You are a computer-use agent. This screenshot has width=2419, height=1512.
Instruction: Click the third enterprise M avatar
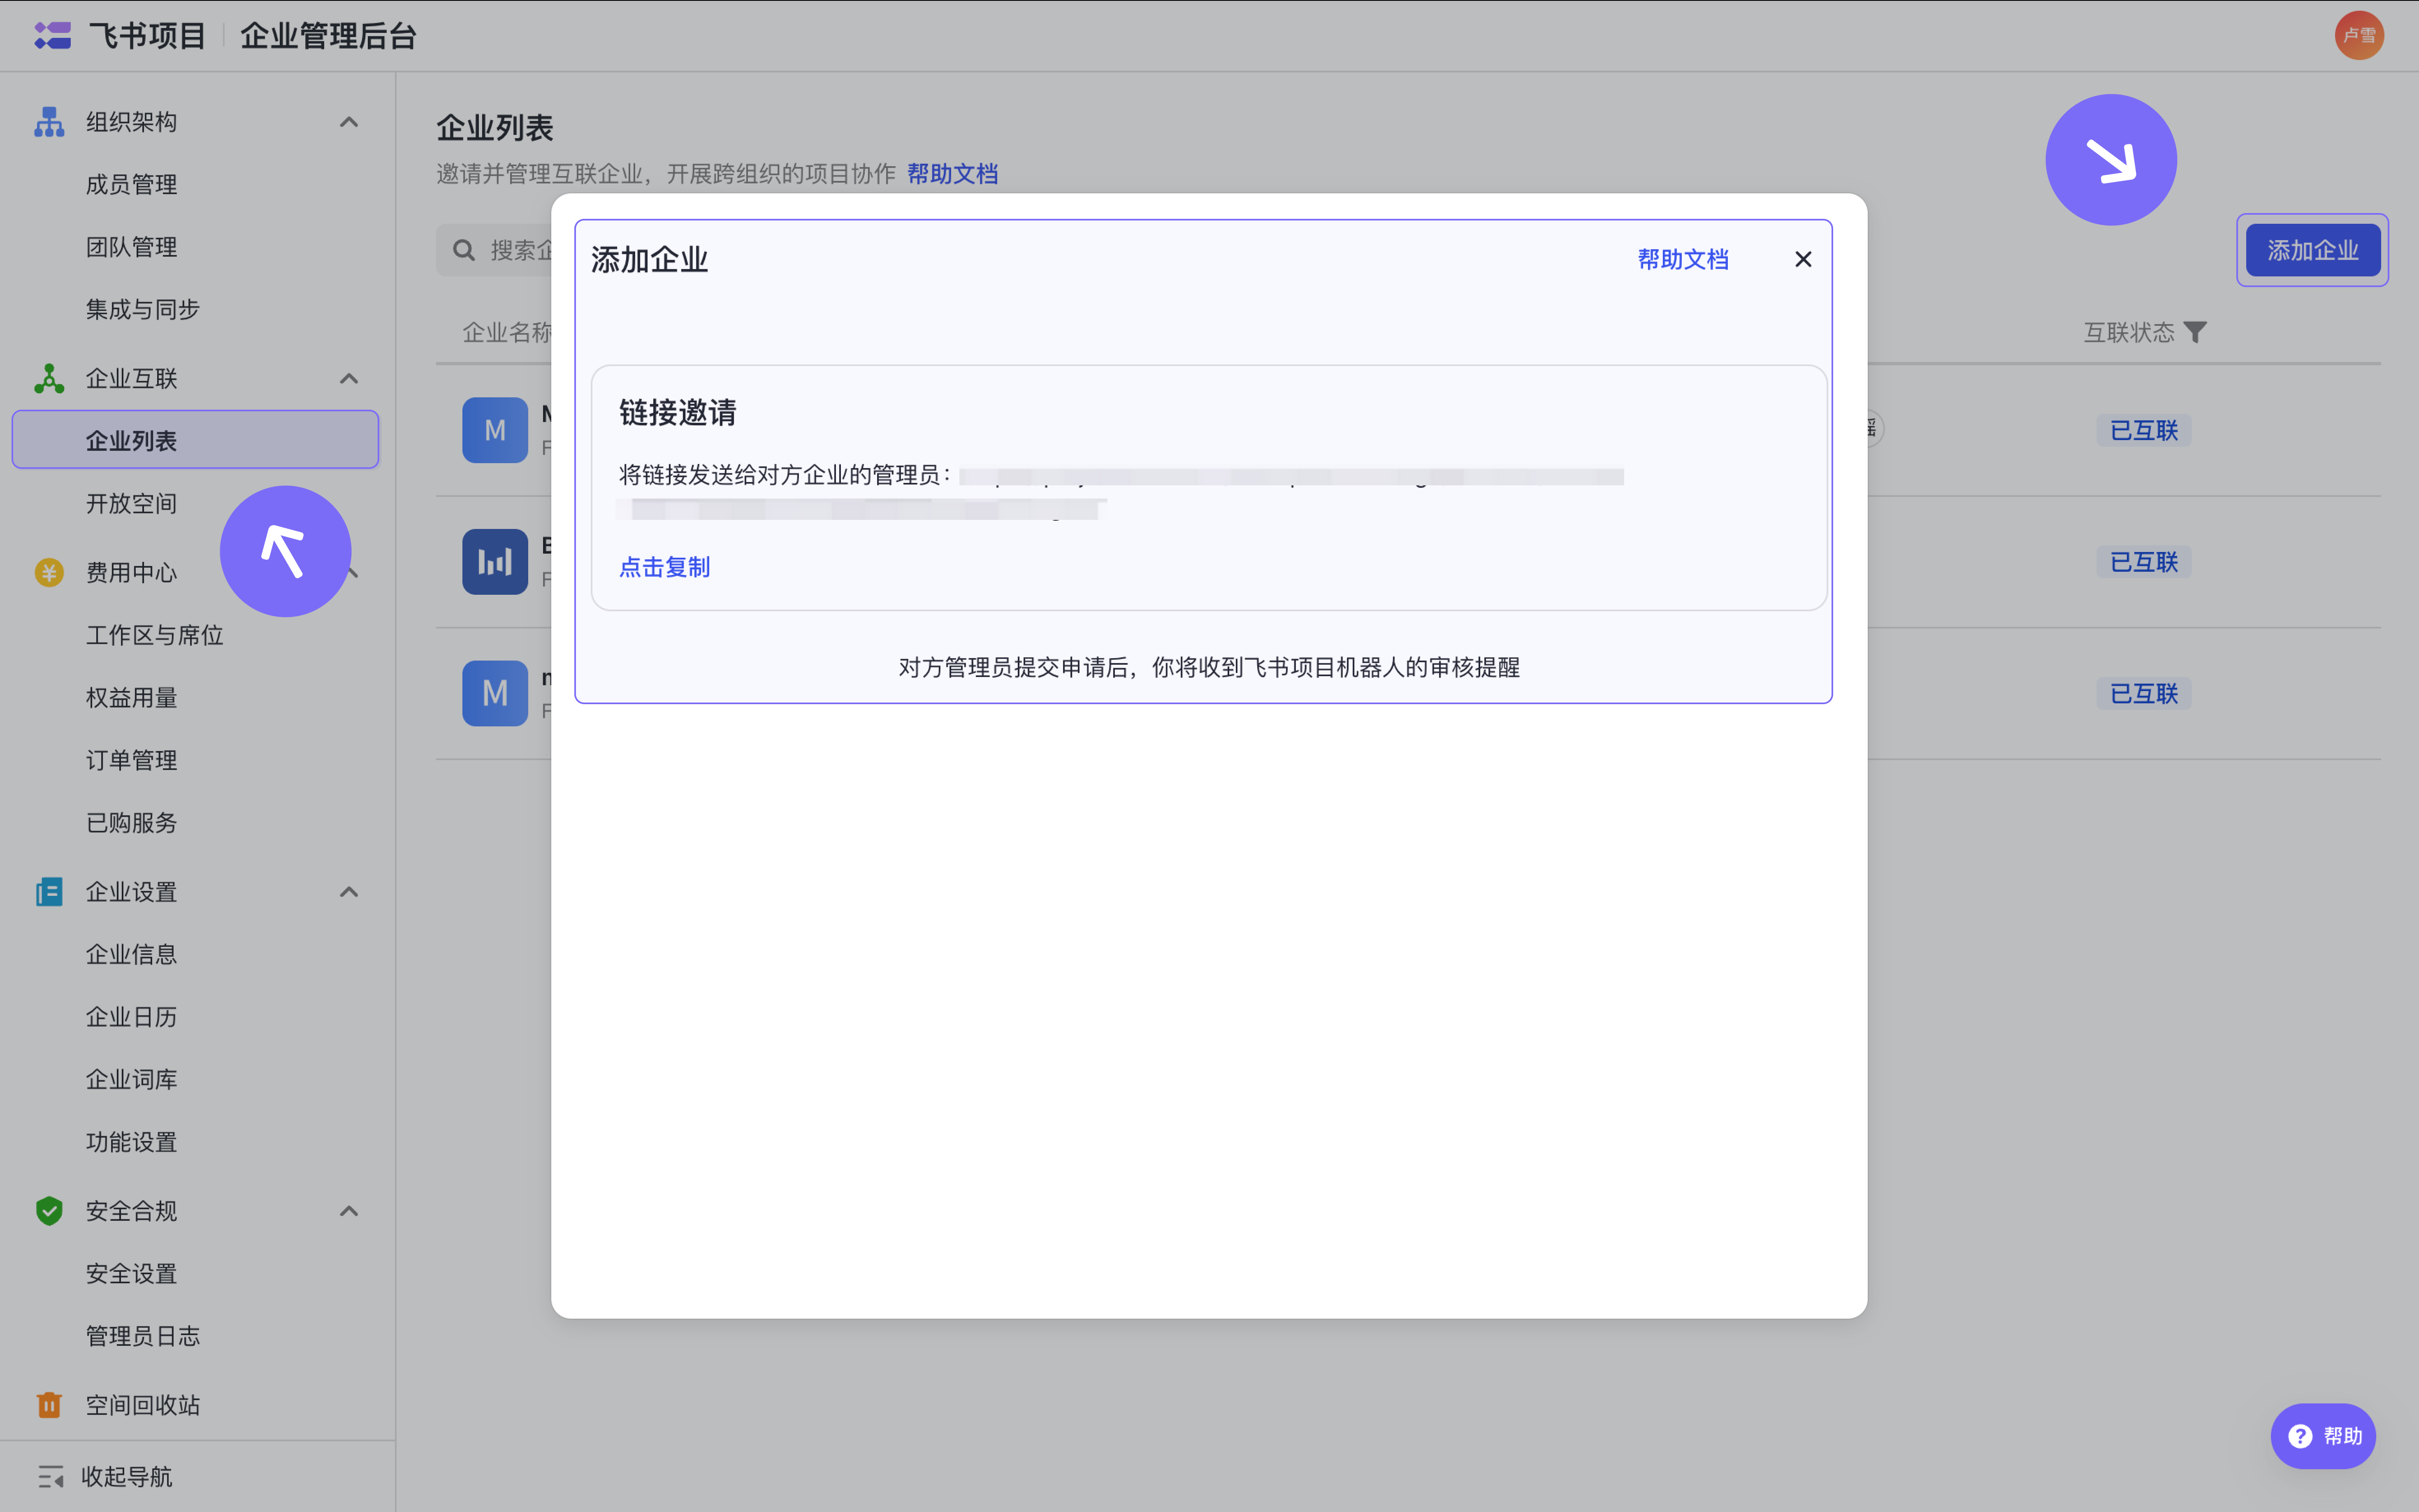[495, 693]
